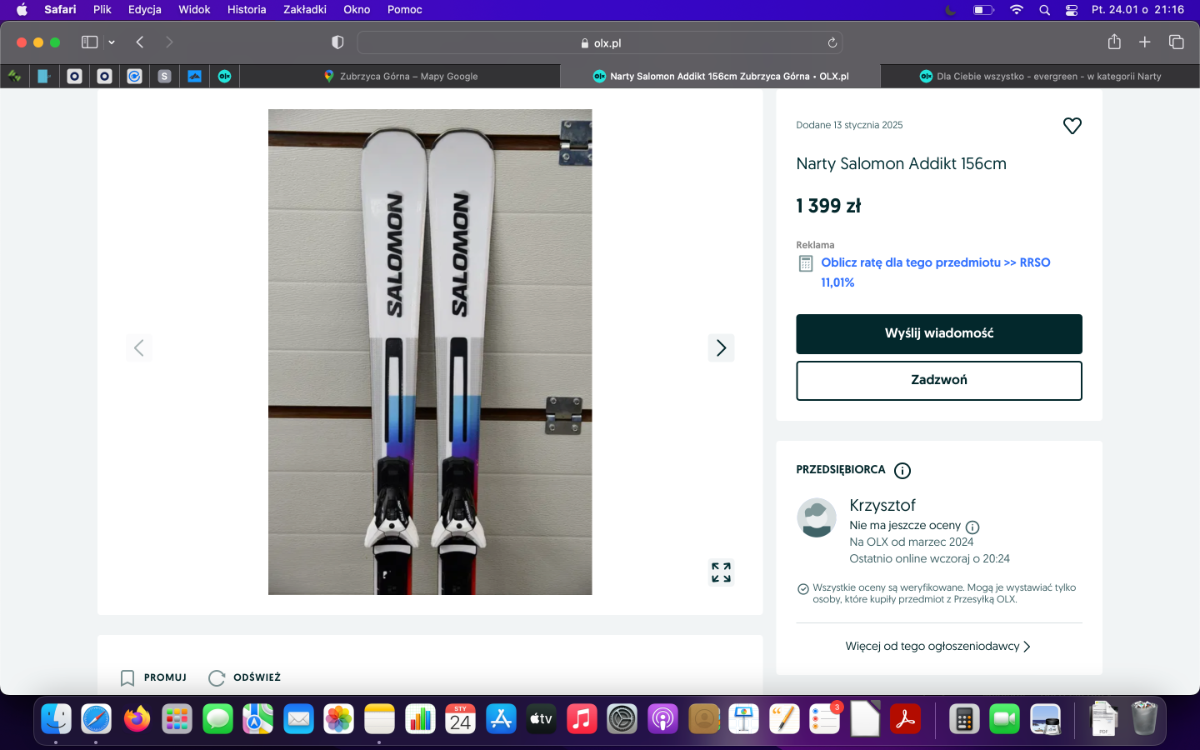
Task: Click info icon beside Nie ma jeszcze oceny
Action: coord(972,527)
